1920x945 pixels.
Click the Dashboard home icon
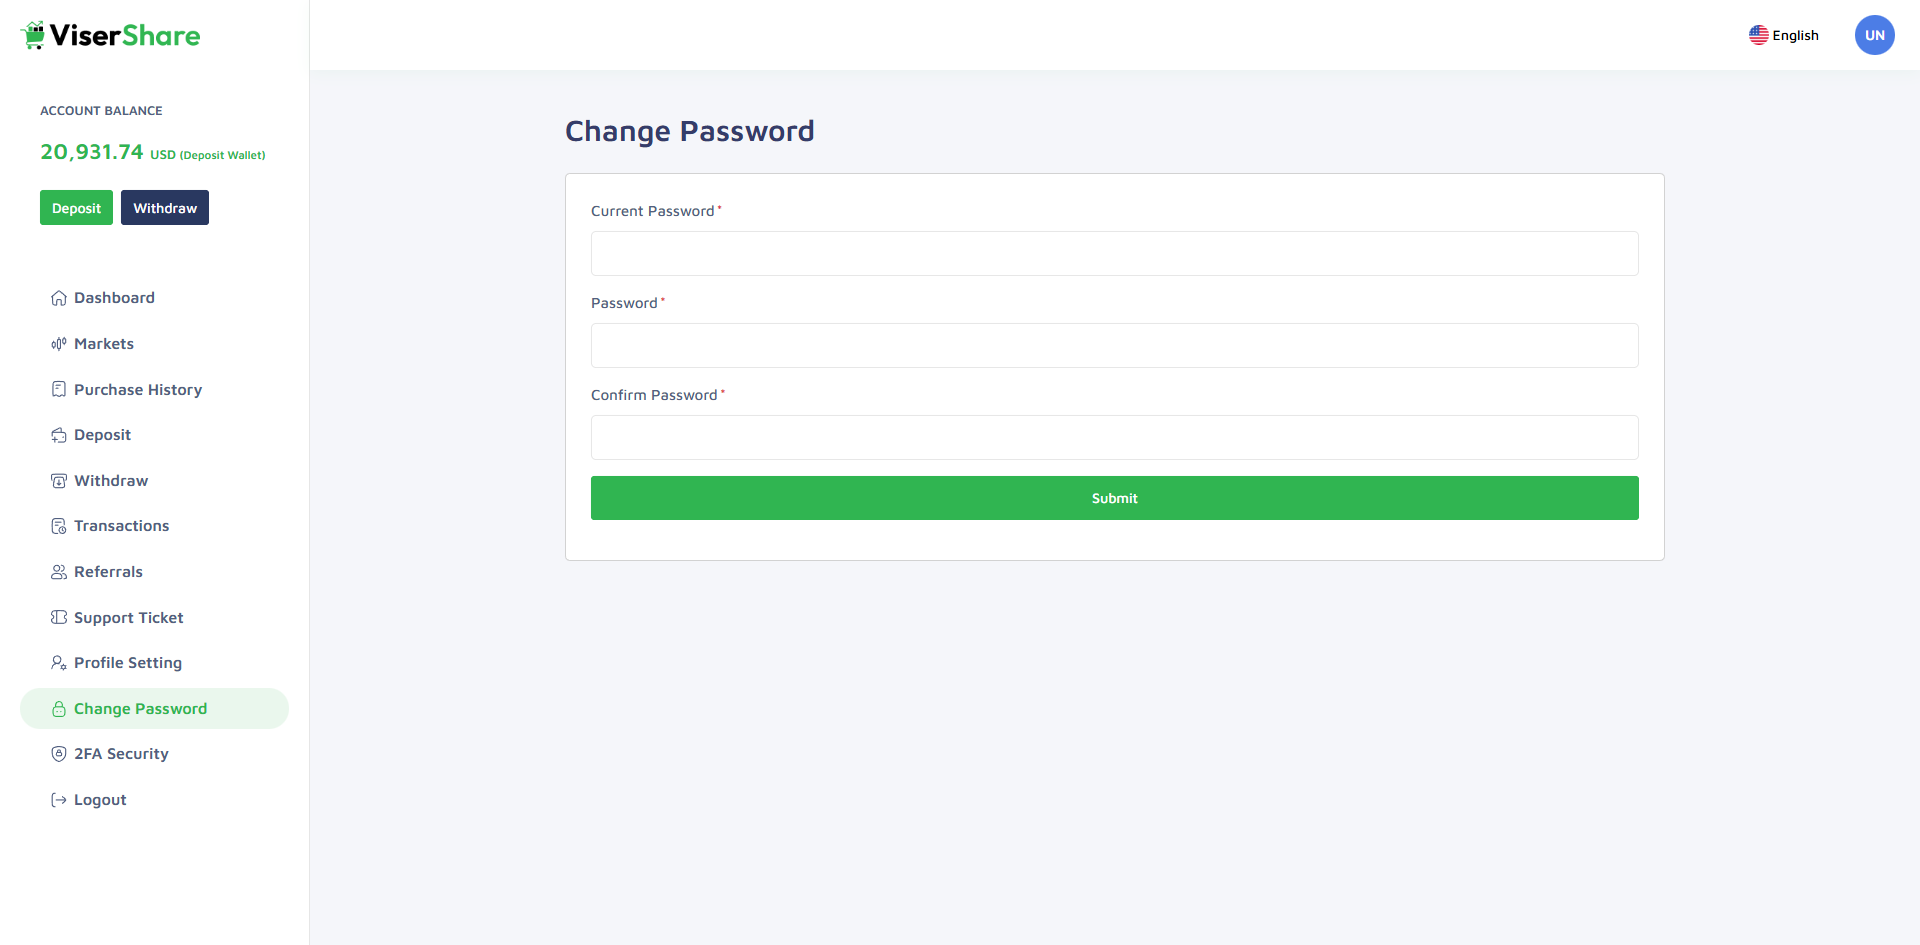tap(59, 298)
